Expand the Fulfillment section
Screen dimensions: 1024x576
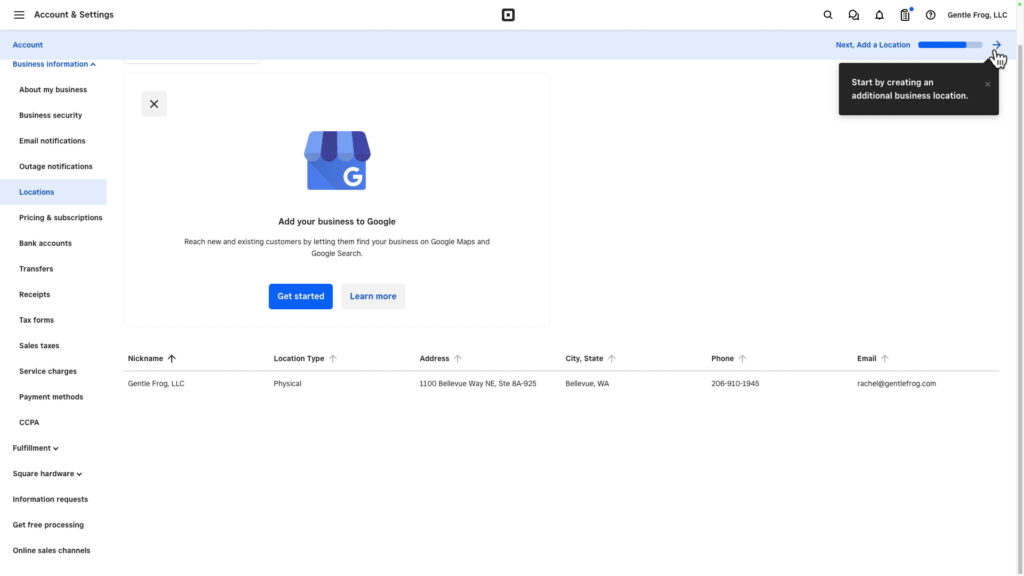coord(36,448)
